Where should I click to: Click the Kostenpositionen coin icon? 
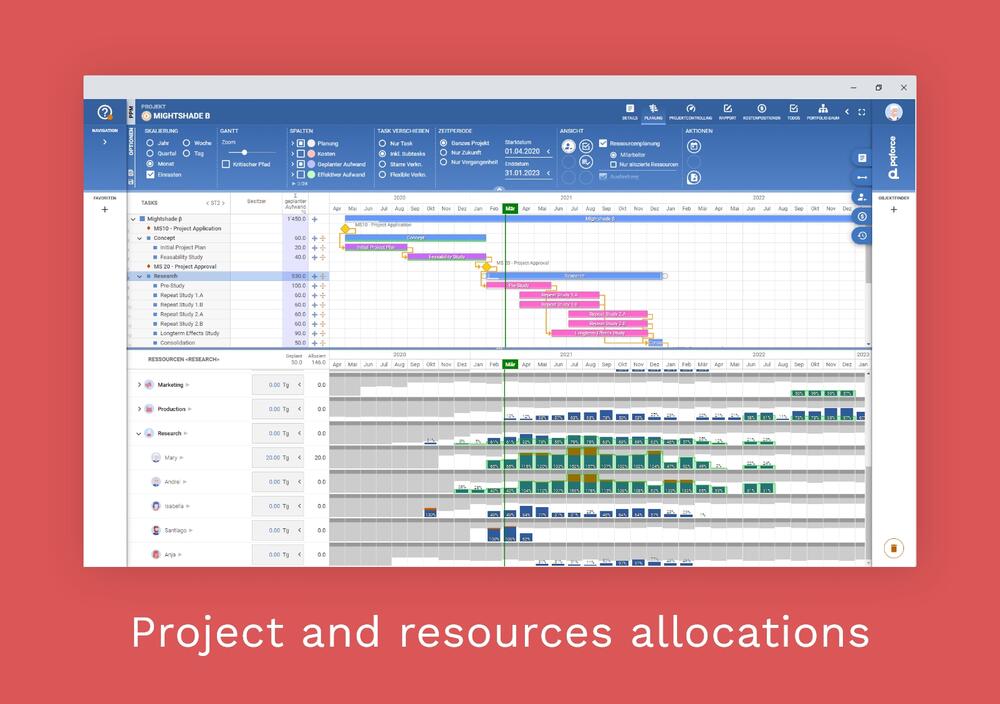761,108
